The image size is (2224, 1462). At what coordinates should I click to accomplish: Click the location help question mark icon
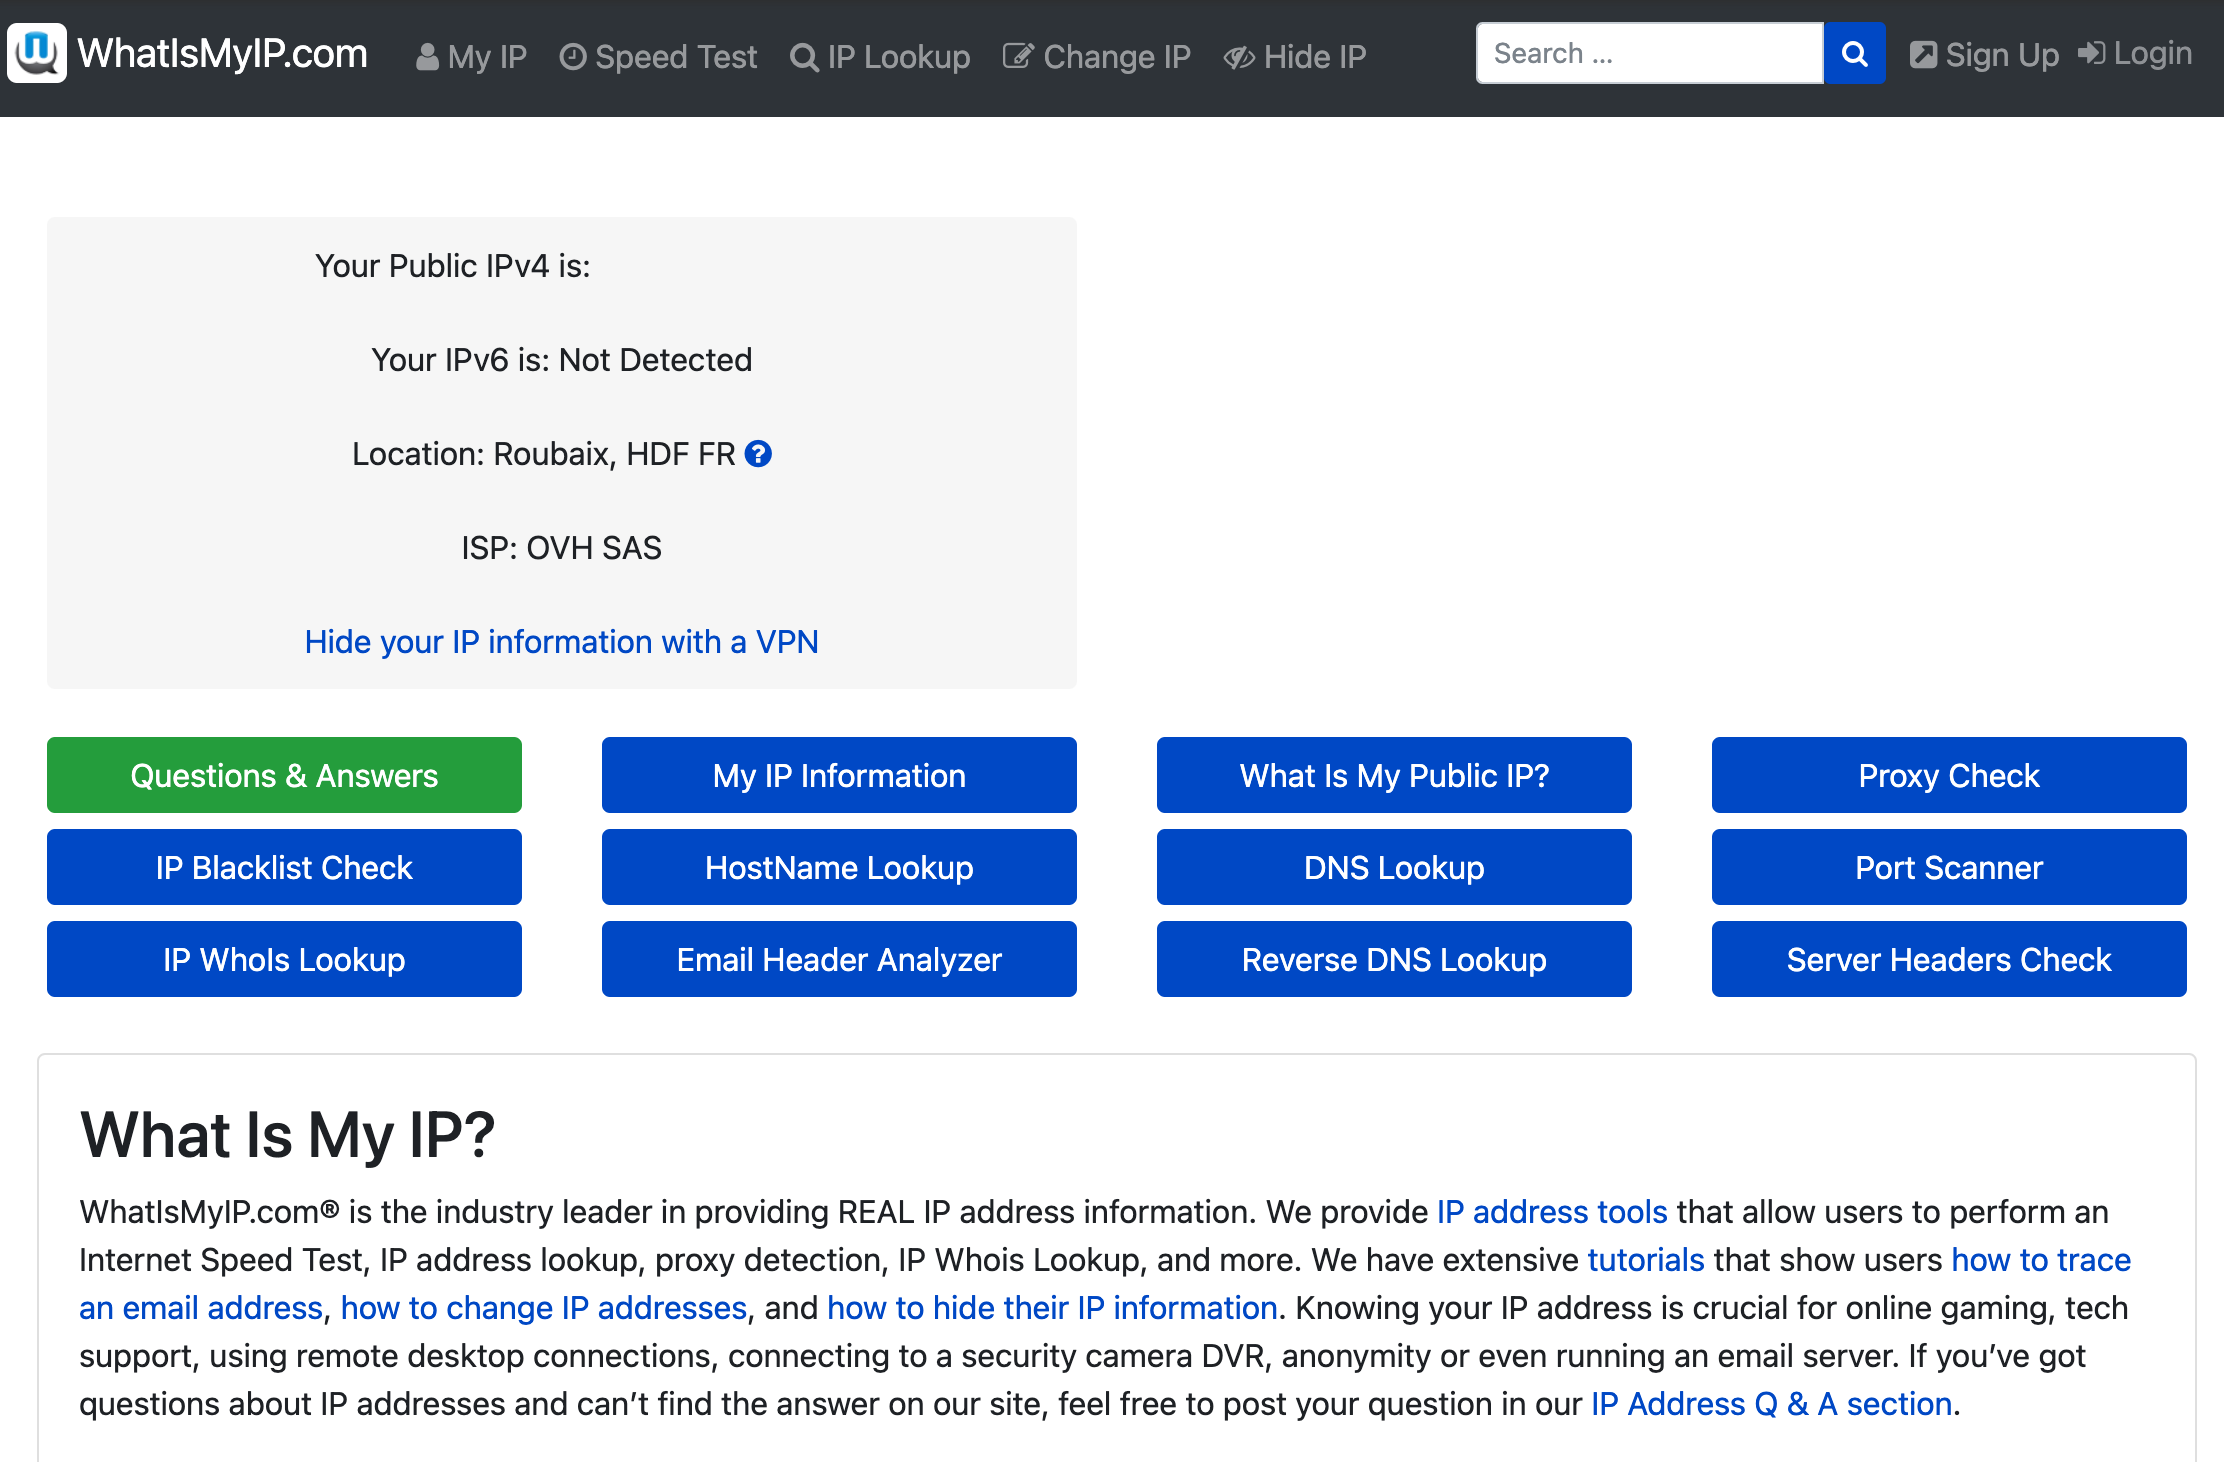pyautogui.click(x=759, y=454)
